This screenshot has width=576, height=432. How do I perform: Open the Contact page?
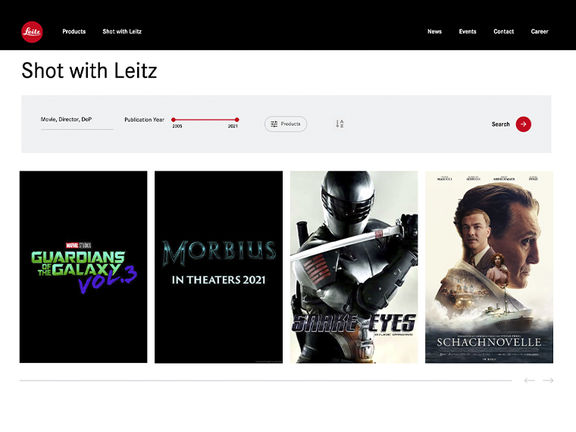(504, 32)
